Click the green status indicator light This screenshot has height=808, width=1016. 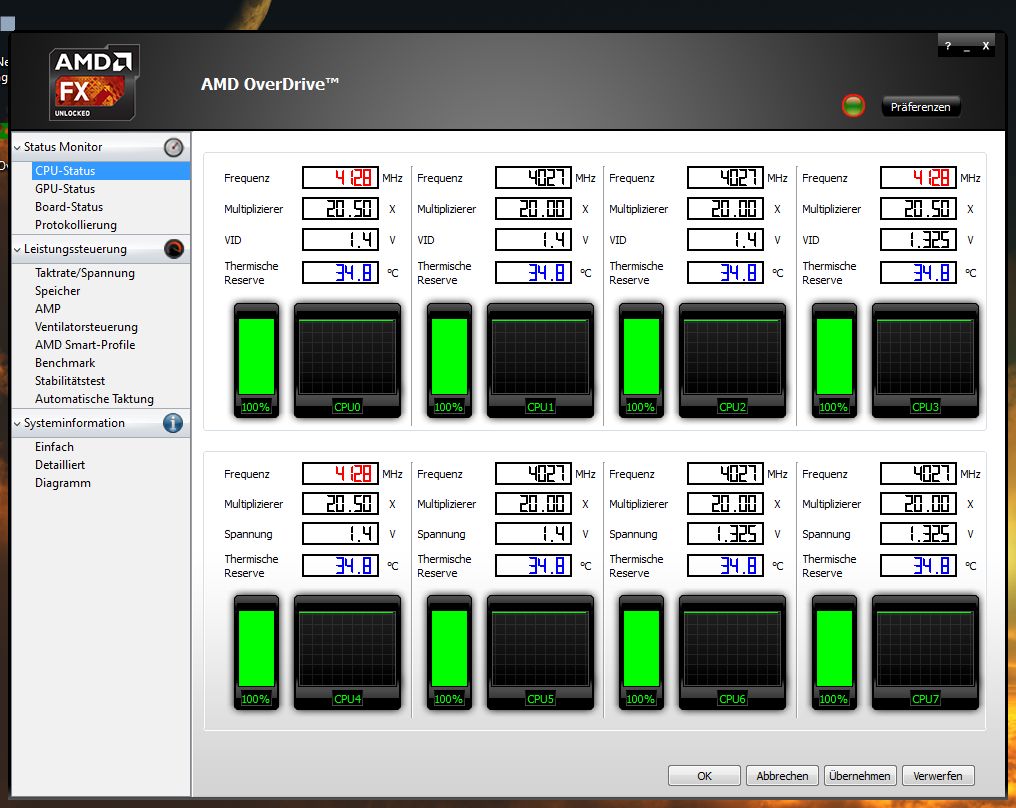(x=853, y=106)
